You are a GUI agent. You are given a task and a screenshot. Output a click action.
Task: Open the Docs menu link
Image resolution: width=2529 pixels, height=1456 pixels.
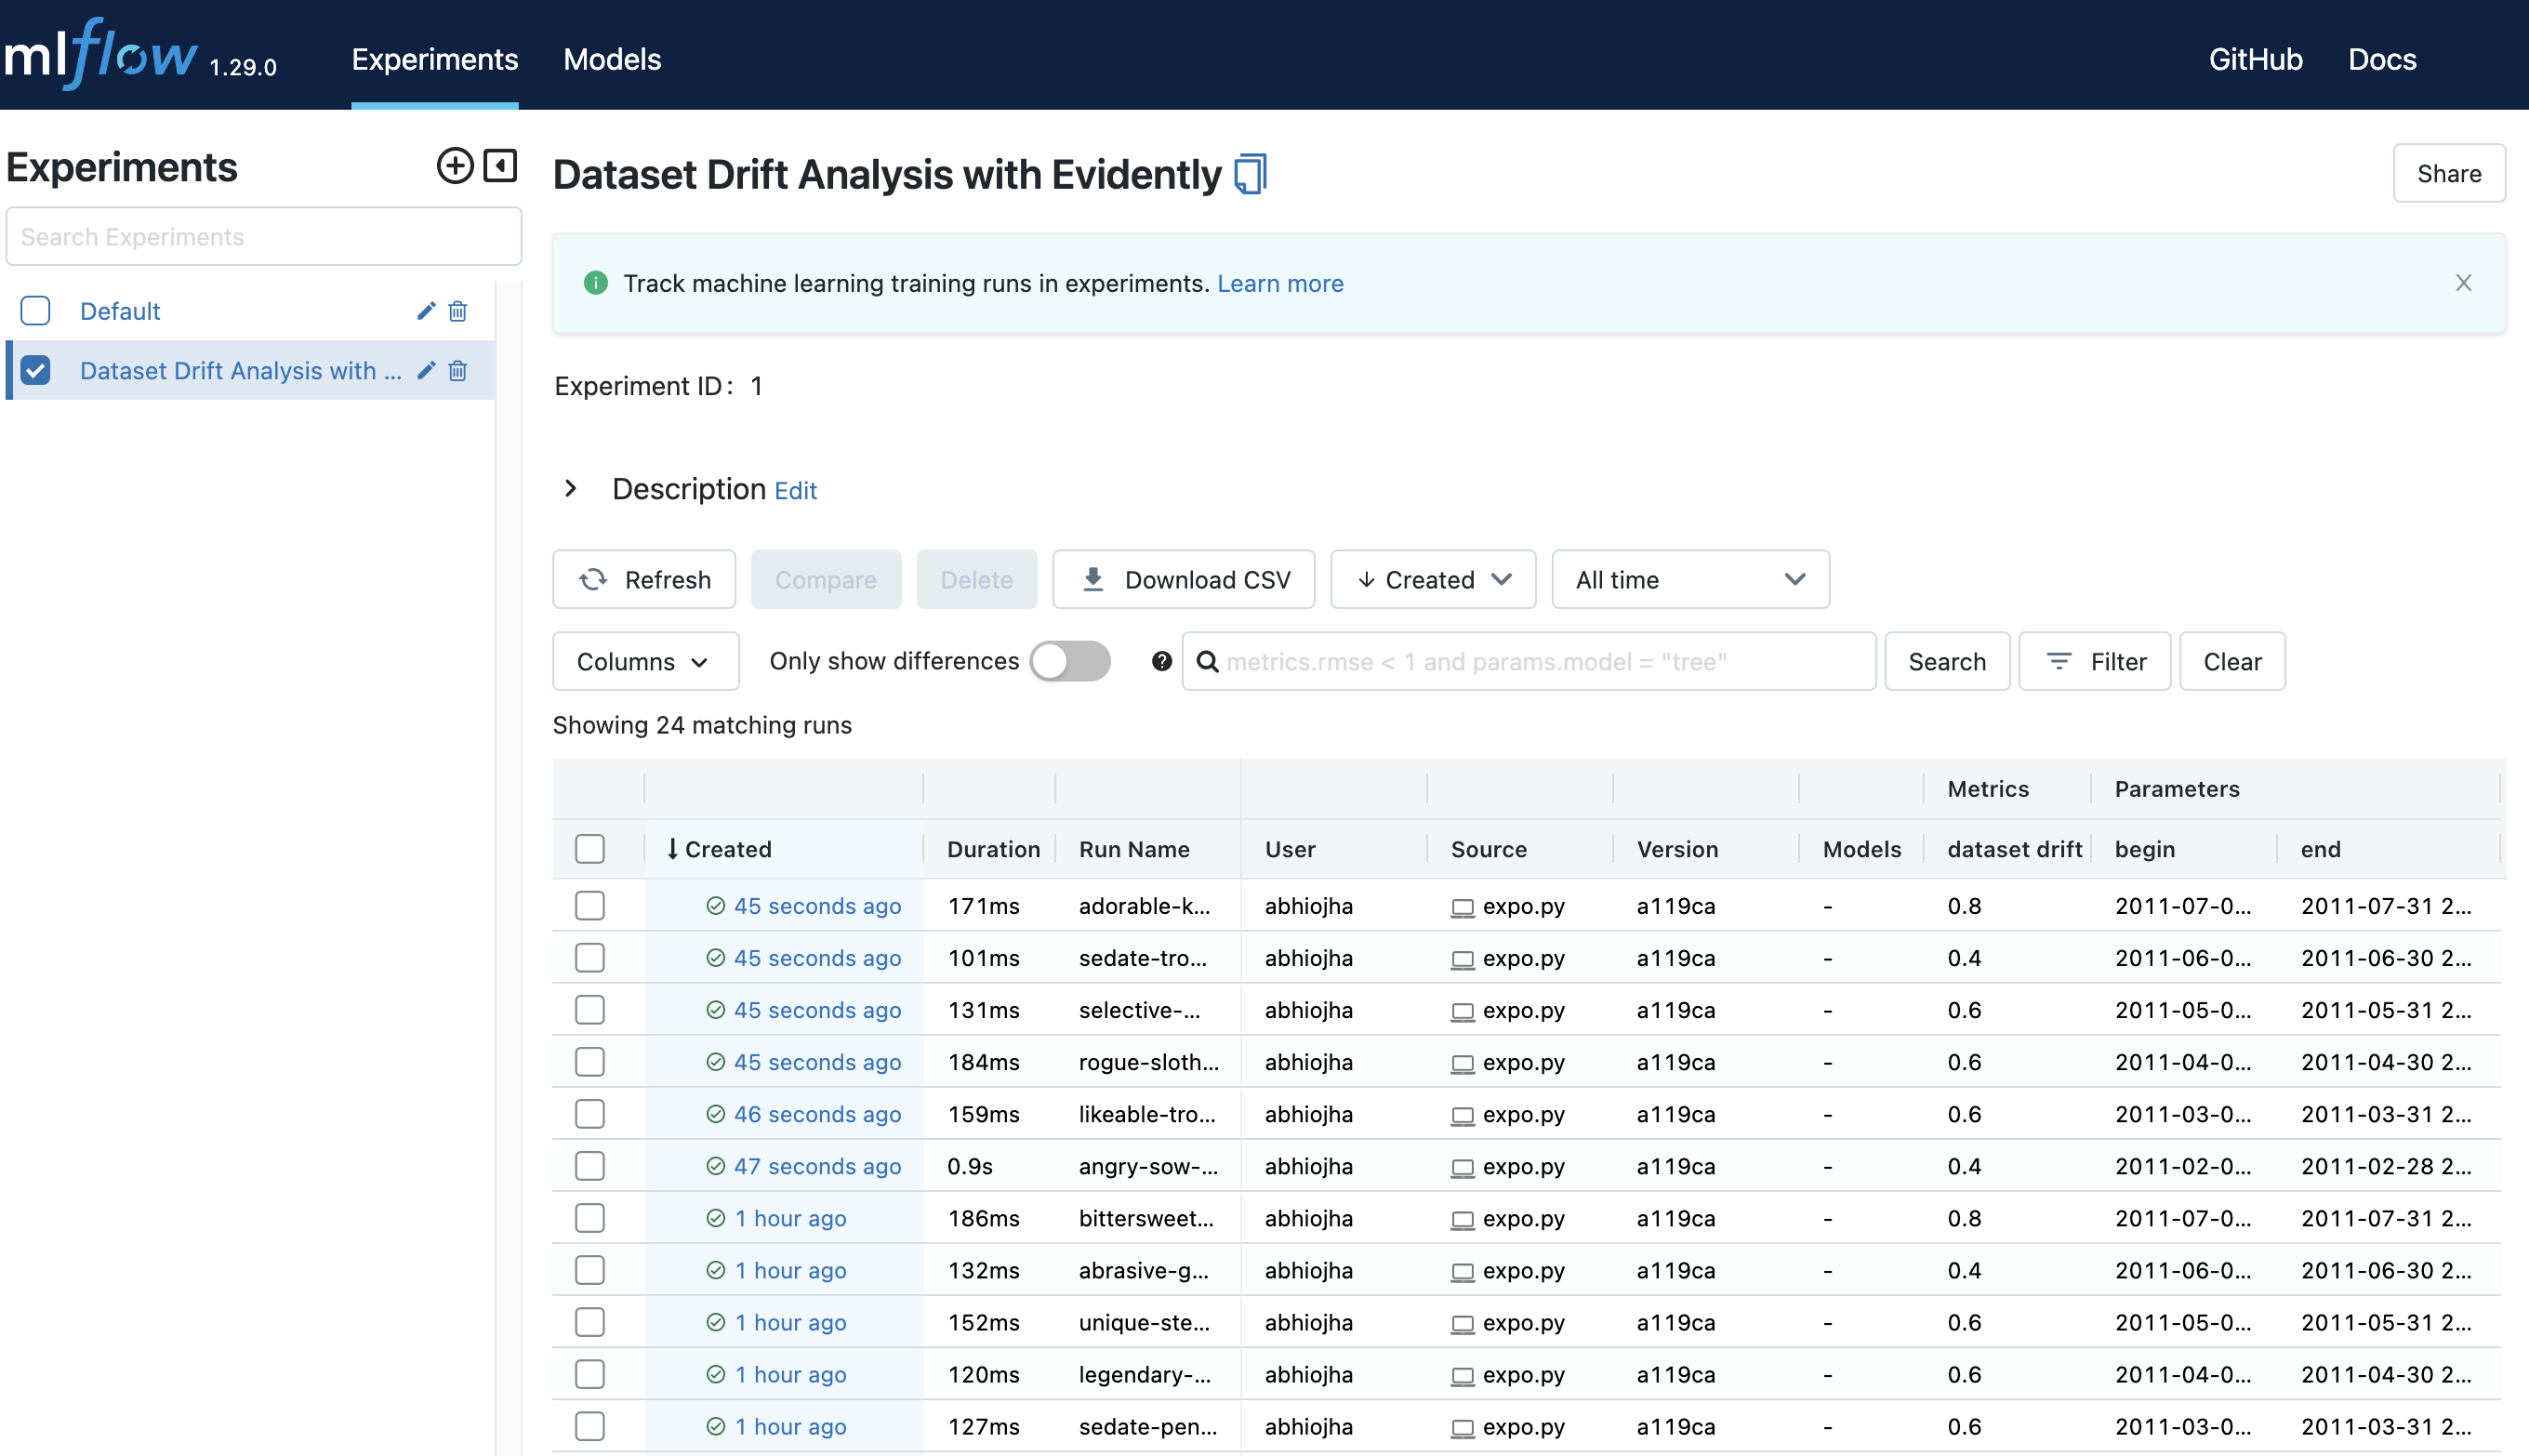[2382, 59]
